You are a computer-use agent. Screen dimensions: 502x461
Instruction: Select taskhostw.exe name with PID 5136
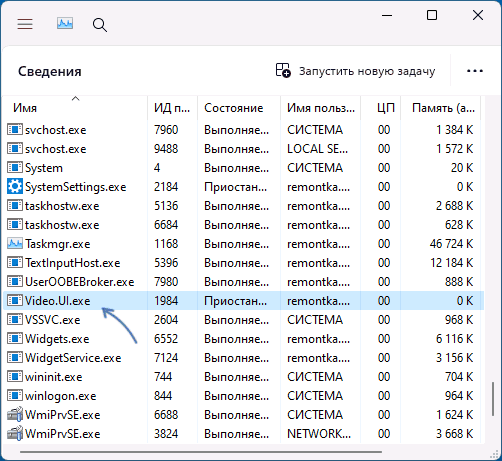62,206
